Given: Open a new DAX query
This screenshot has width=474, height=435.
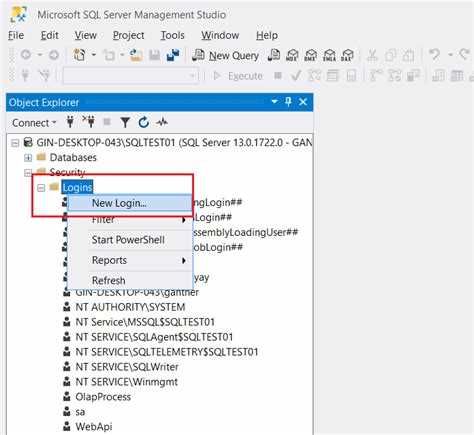Looking at the screenshot, I should (x=347, y=55).
